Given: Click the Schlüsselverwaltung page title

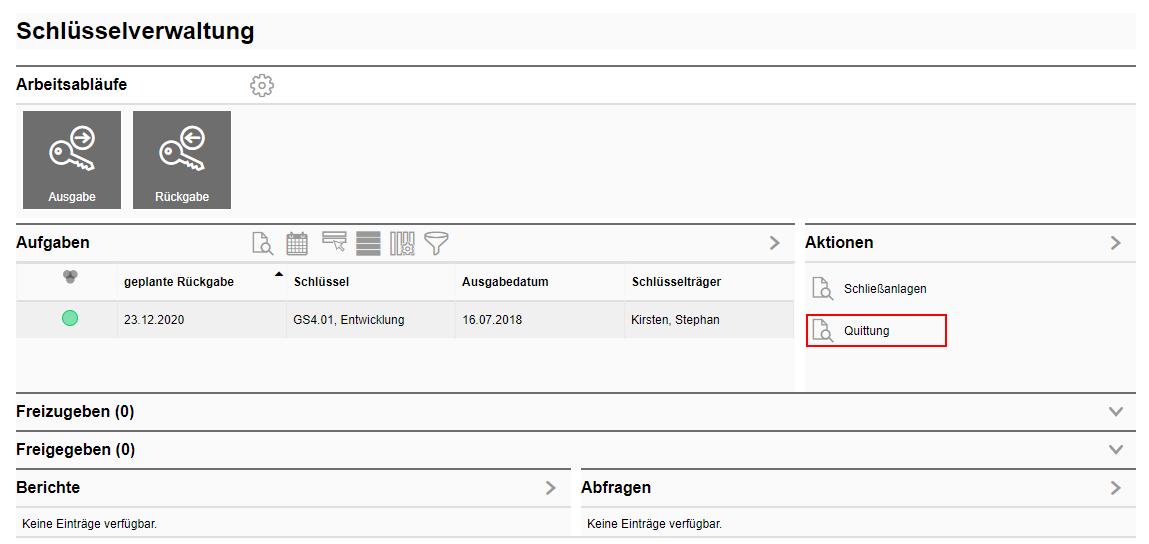Looking at the screenshot, I should point(136,31).
